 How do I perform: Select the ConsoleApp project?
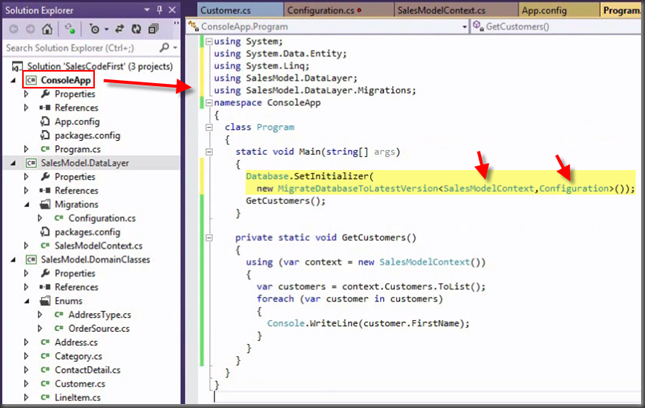(65, 80)
